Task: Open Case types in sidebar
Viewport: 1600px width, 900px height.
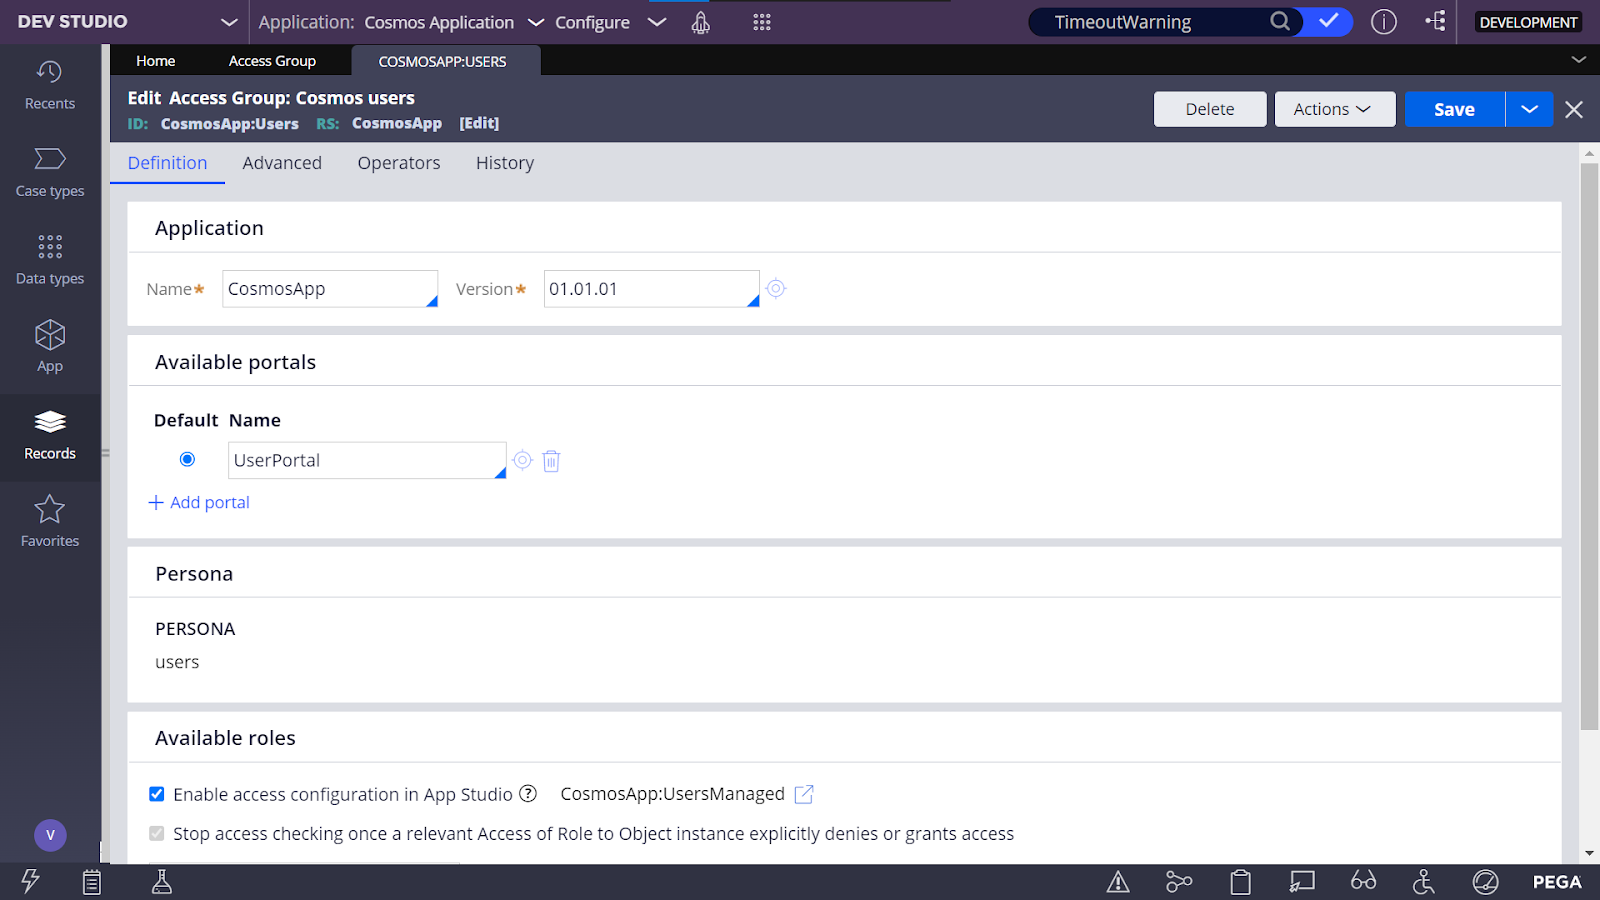Action: 50,173
